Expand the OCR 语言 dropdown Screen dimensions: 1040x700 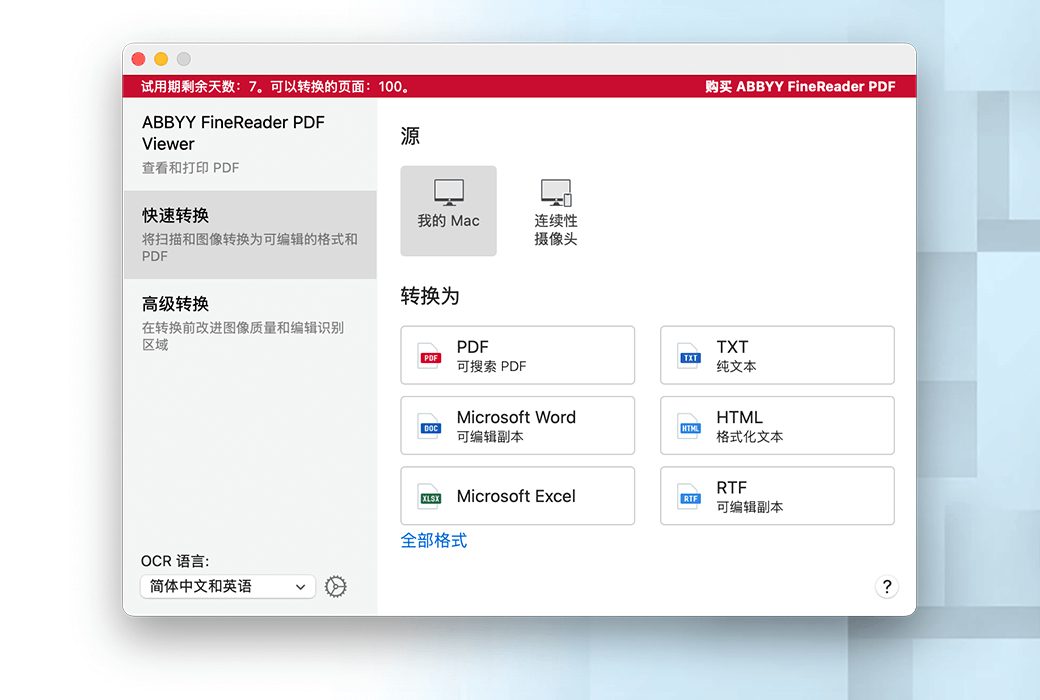click(228, 587)
